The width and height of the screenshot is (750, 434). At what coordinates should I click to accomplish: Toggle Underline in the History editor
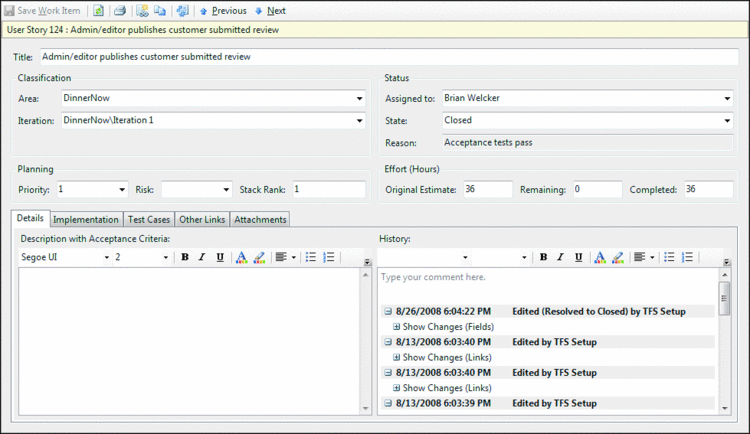pos(578,257)
